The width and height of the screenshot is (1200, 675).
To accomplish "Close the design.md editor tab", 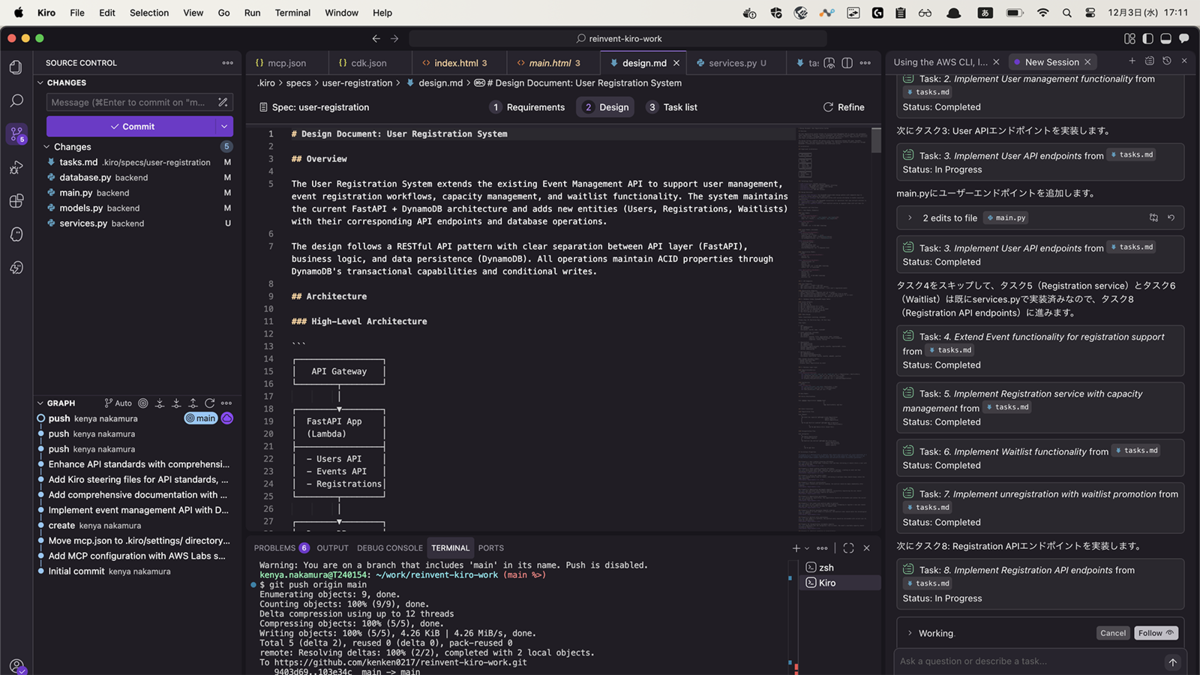I will 677,63.
